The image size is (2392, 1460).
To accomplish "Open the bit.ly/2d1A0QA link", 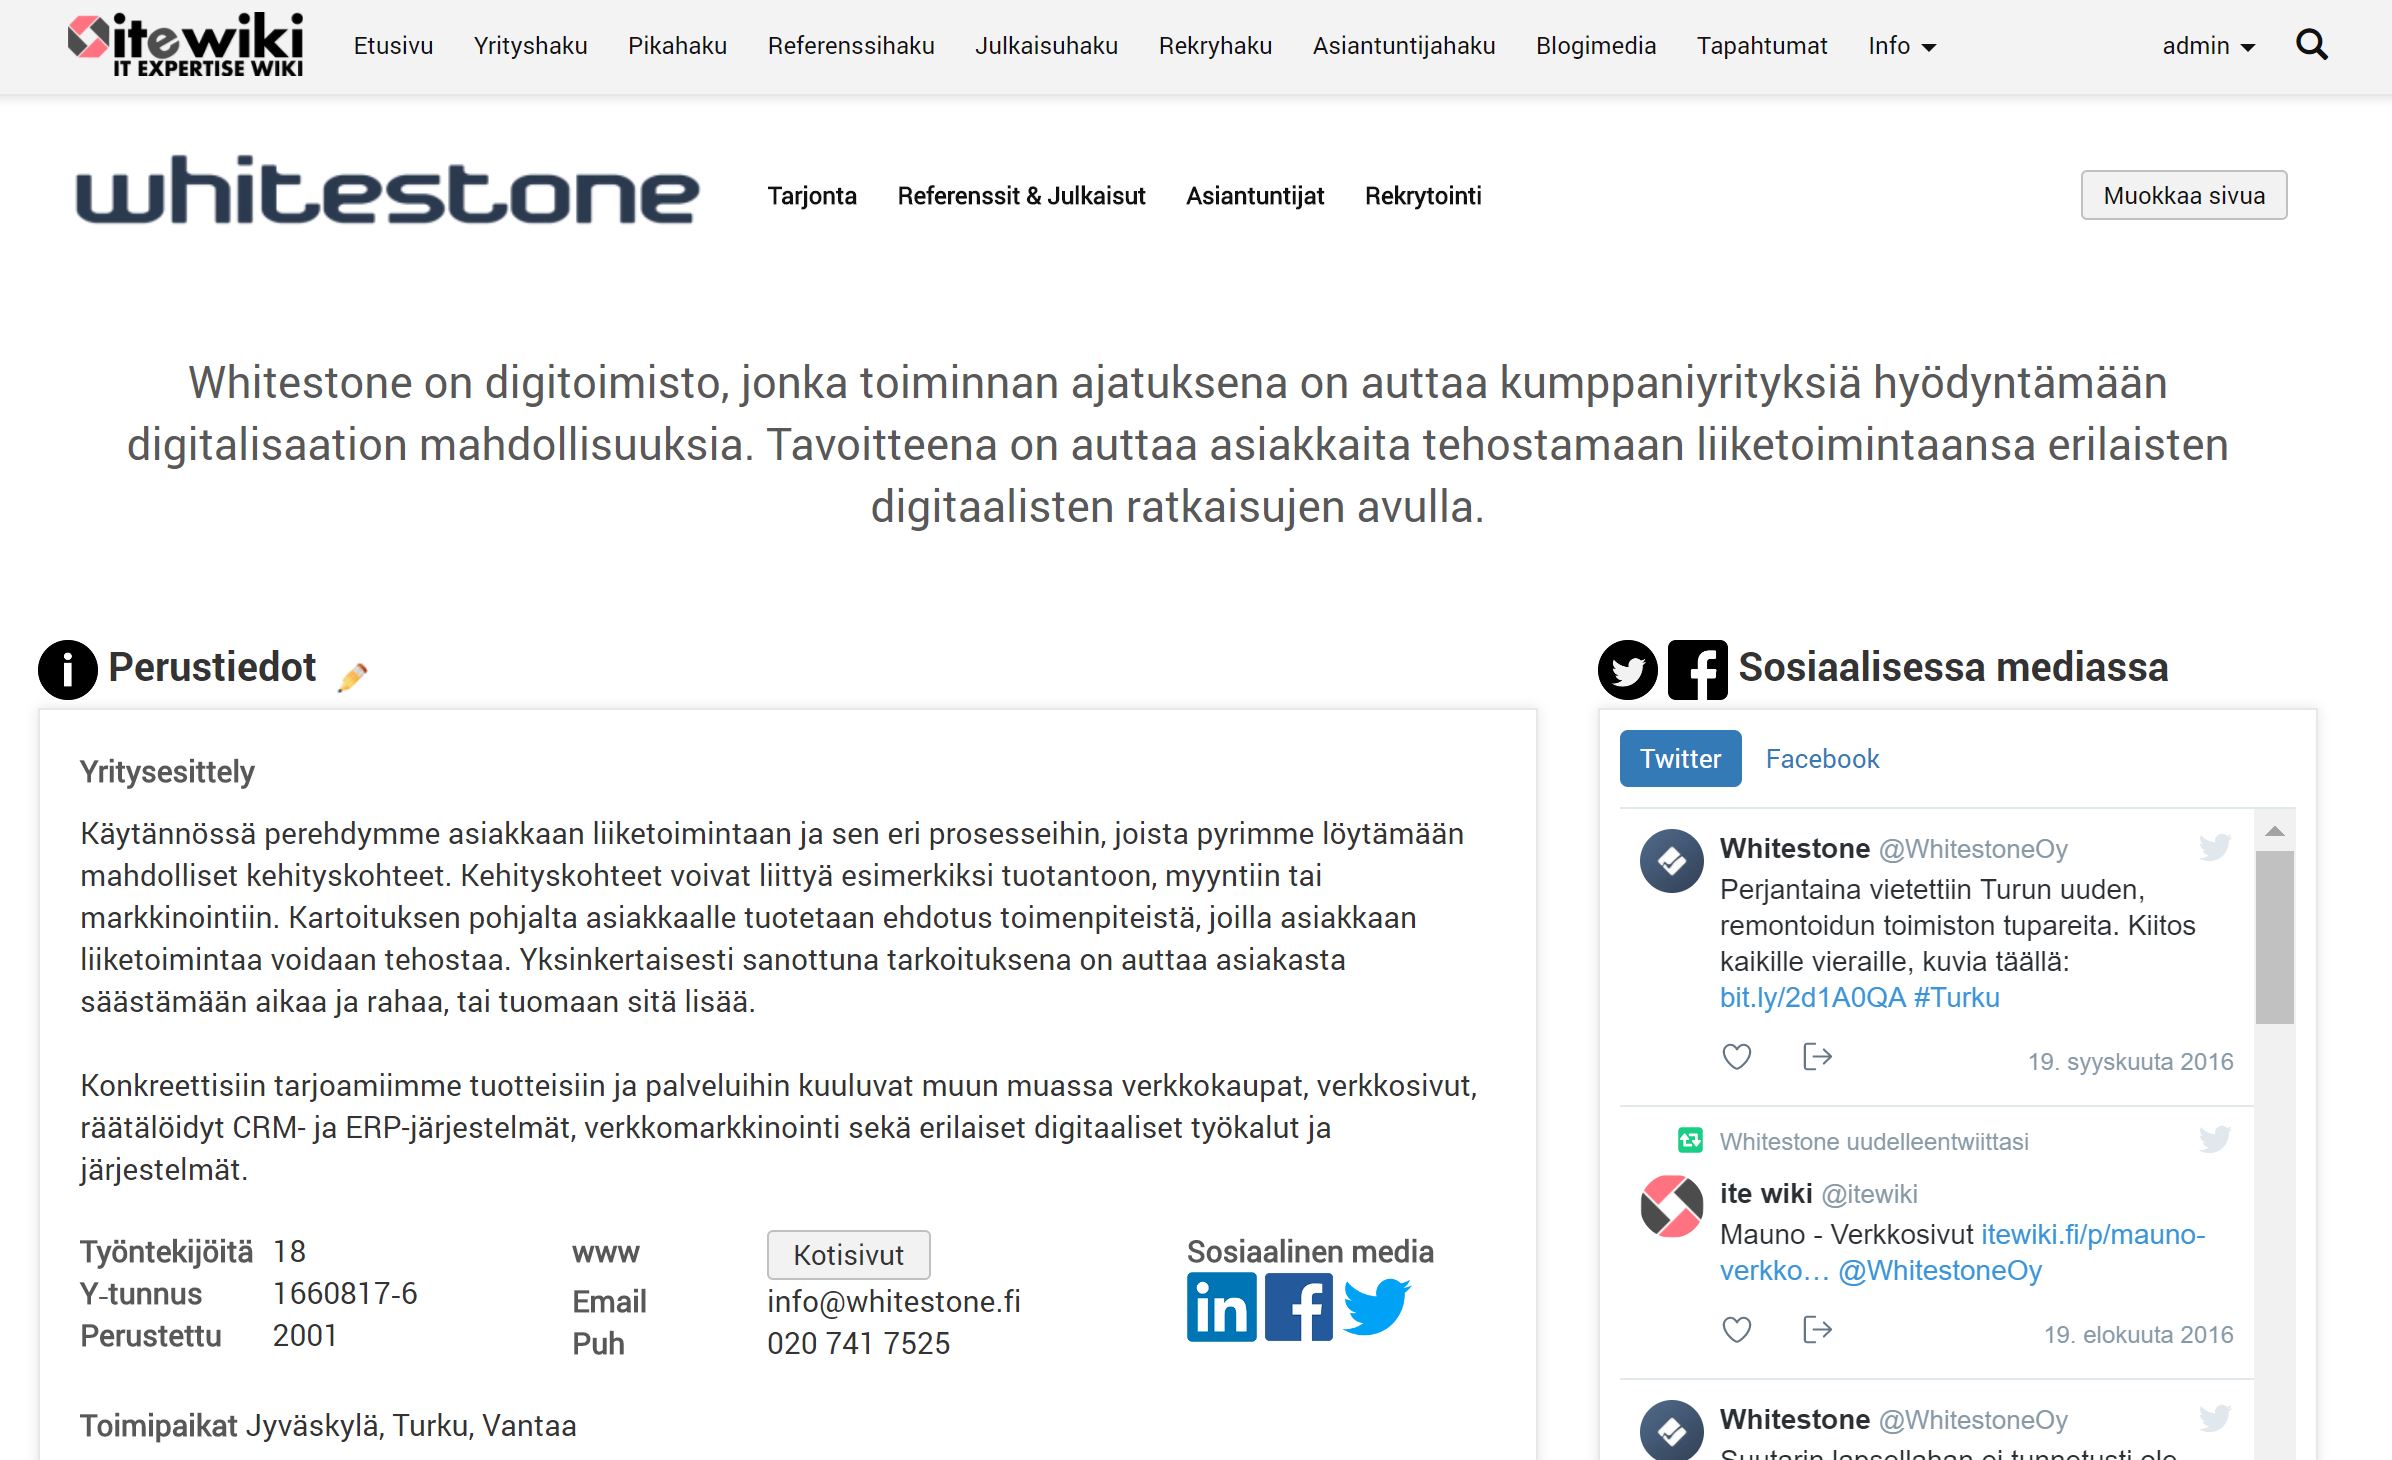I will pyautogui.click(x=1812, y=997).
